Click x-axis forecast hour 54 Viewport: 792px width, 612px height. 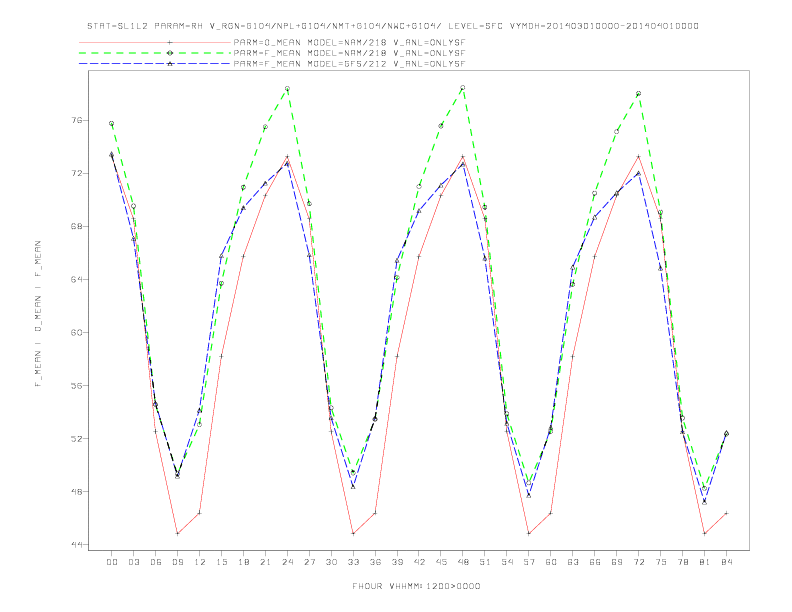click(507, 562)
